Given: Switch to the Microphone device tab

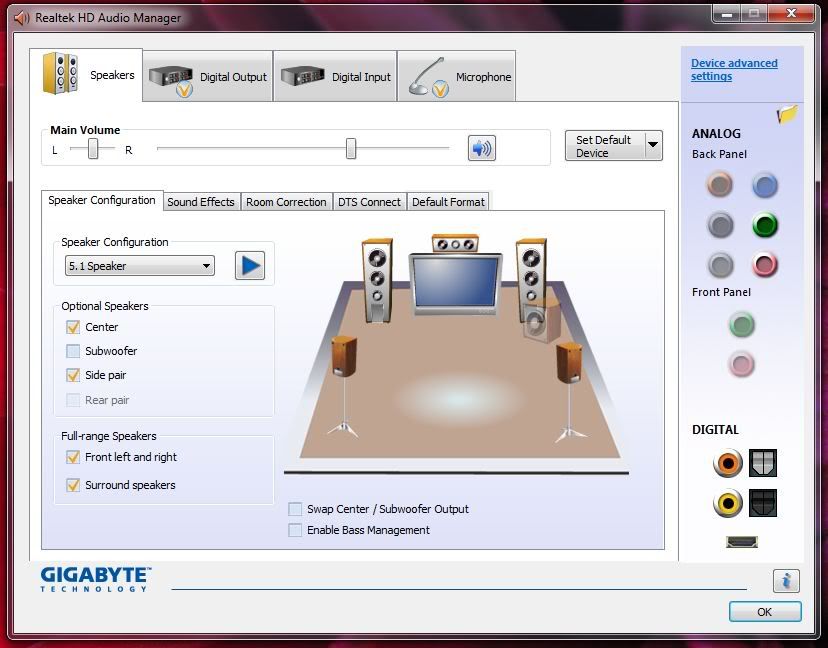Looking at the screenshot, I should (x=459, y=77).
